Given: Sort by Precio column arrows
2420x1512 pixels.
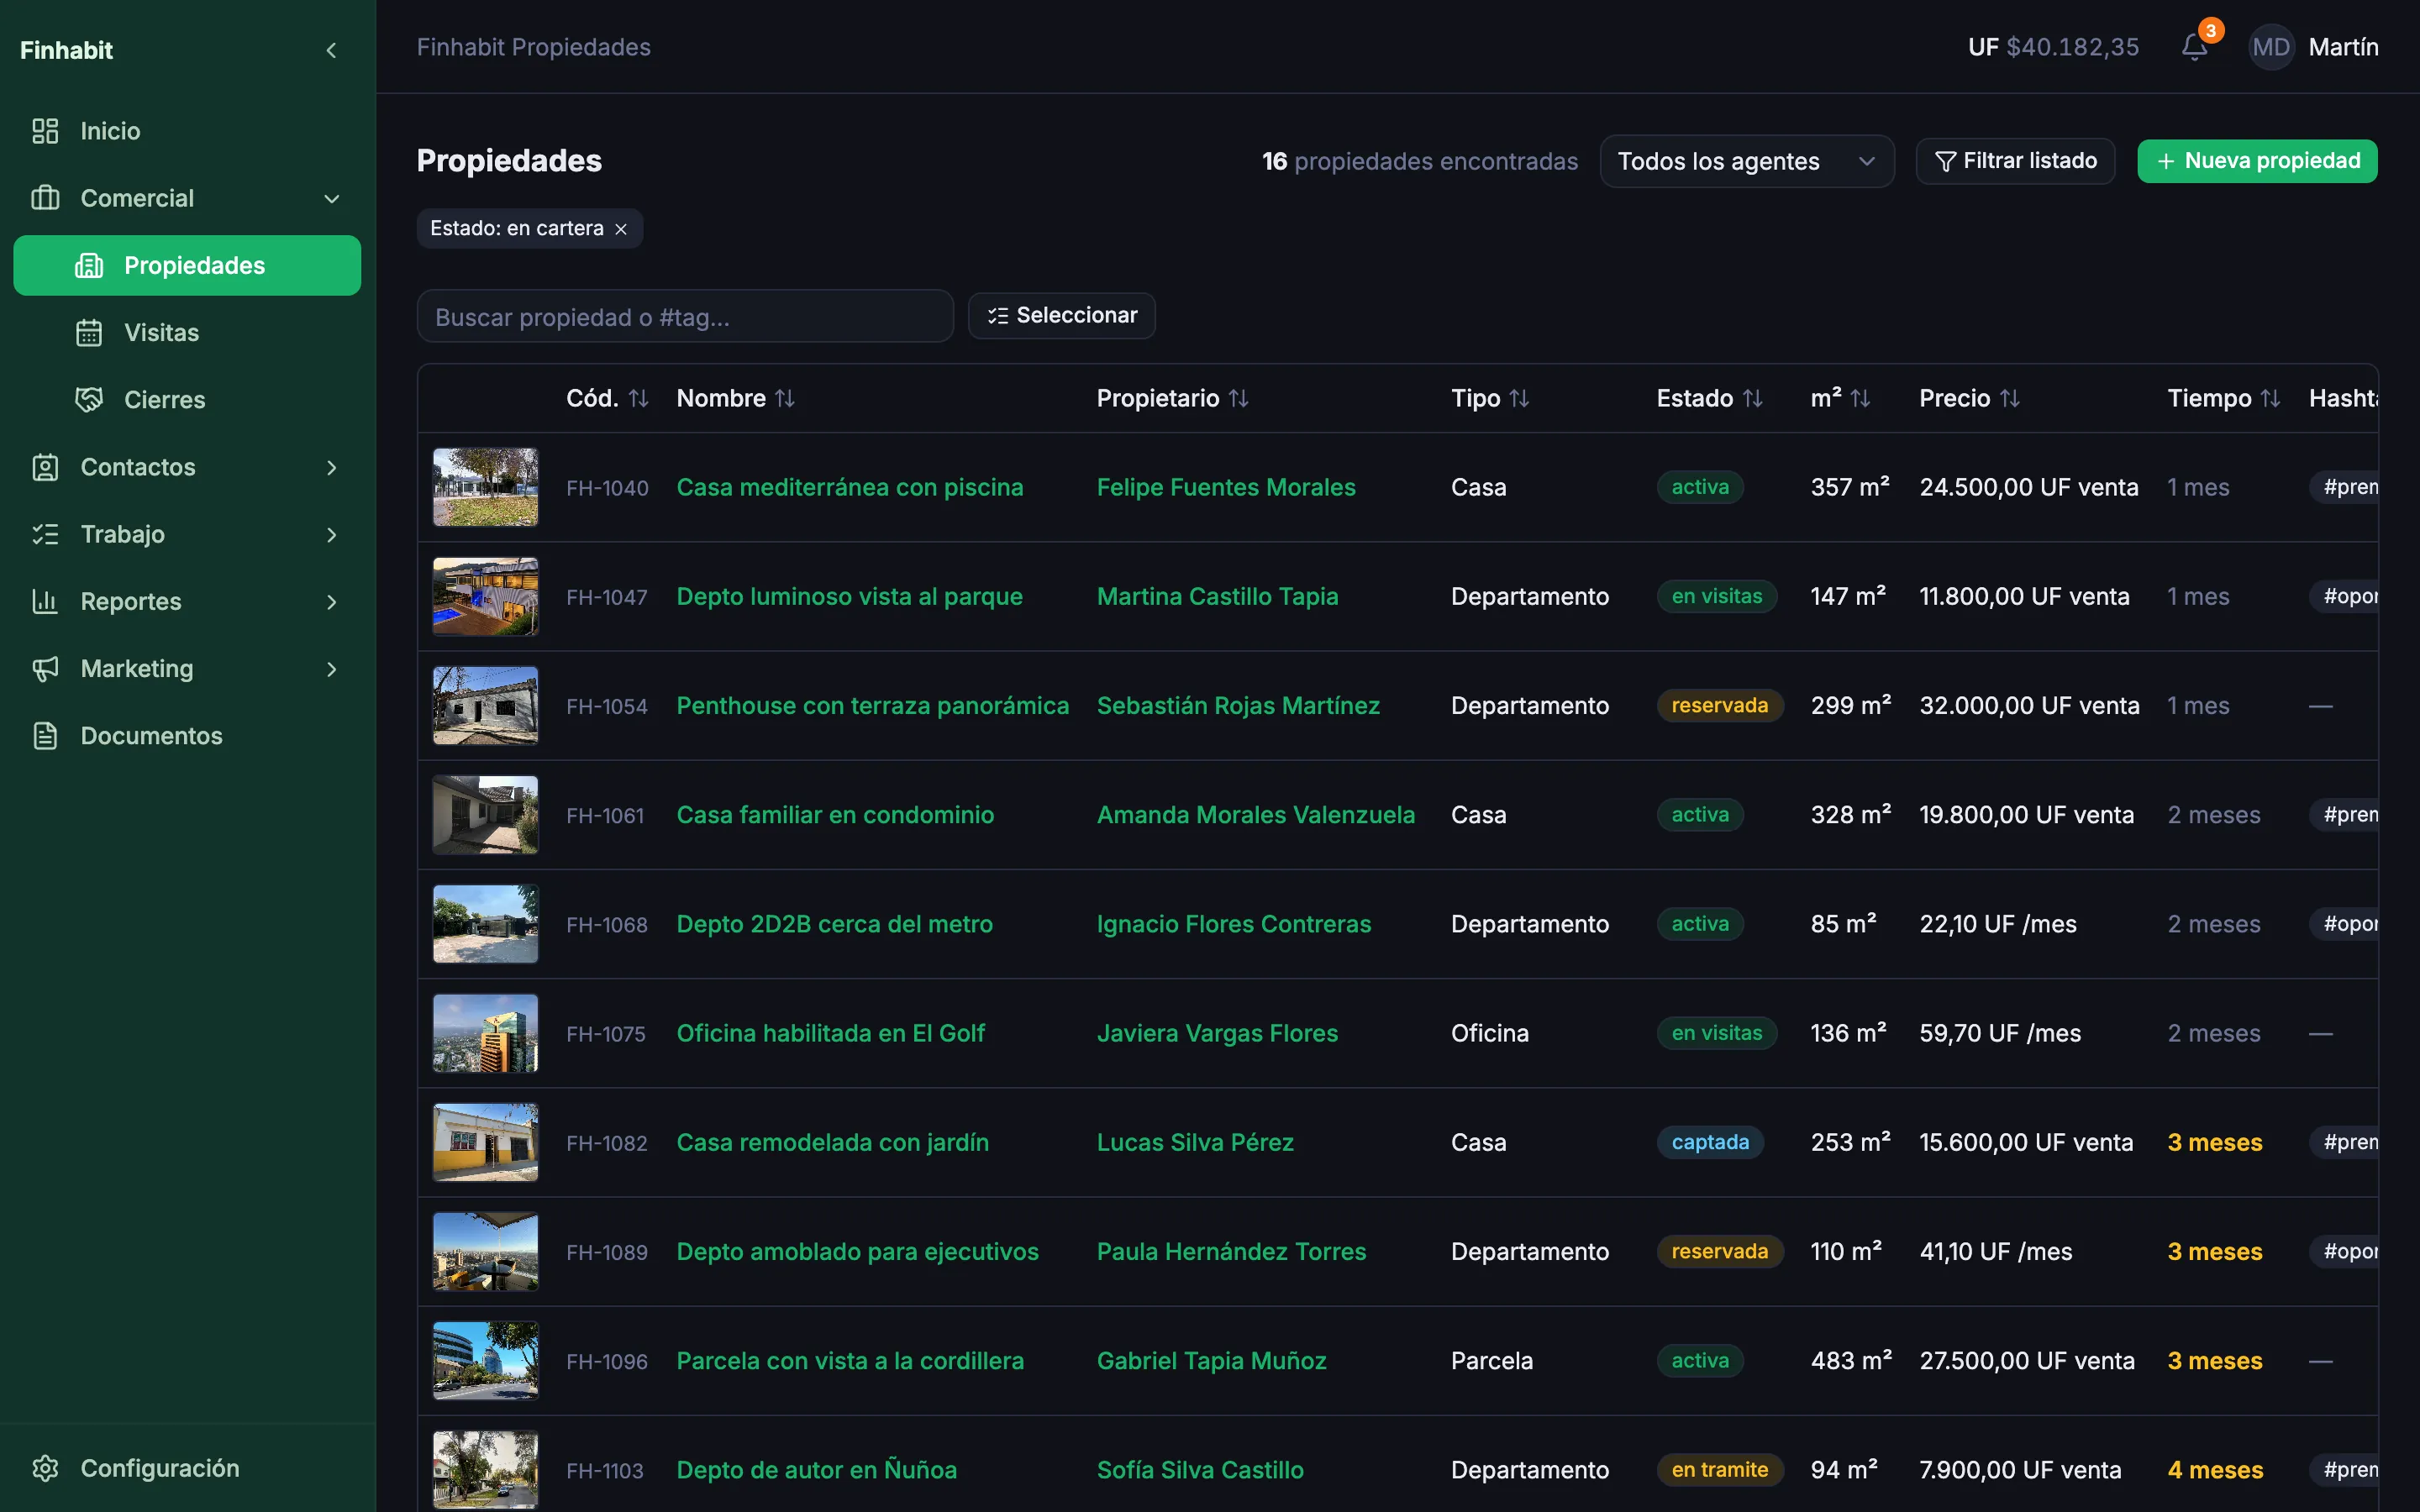Looking at the screenshot, I should pyautogui.click(x=2010, y=398).
